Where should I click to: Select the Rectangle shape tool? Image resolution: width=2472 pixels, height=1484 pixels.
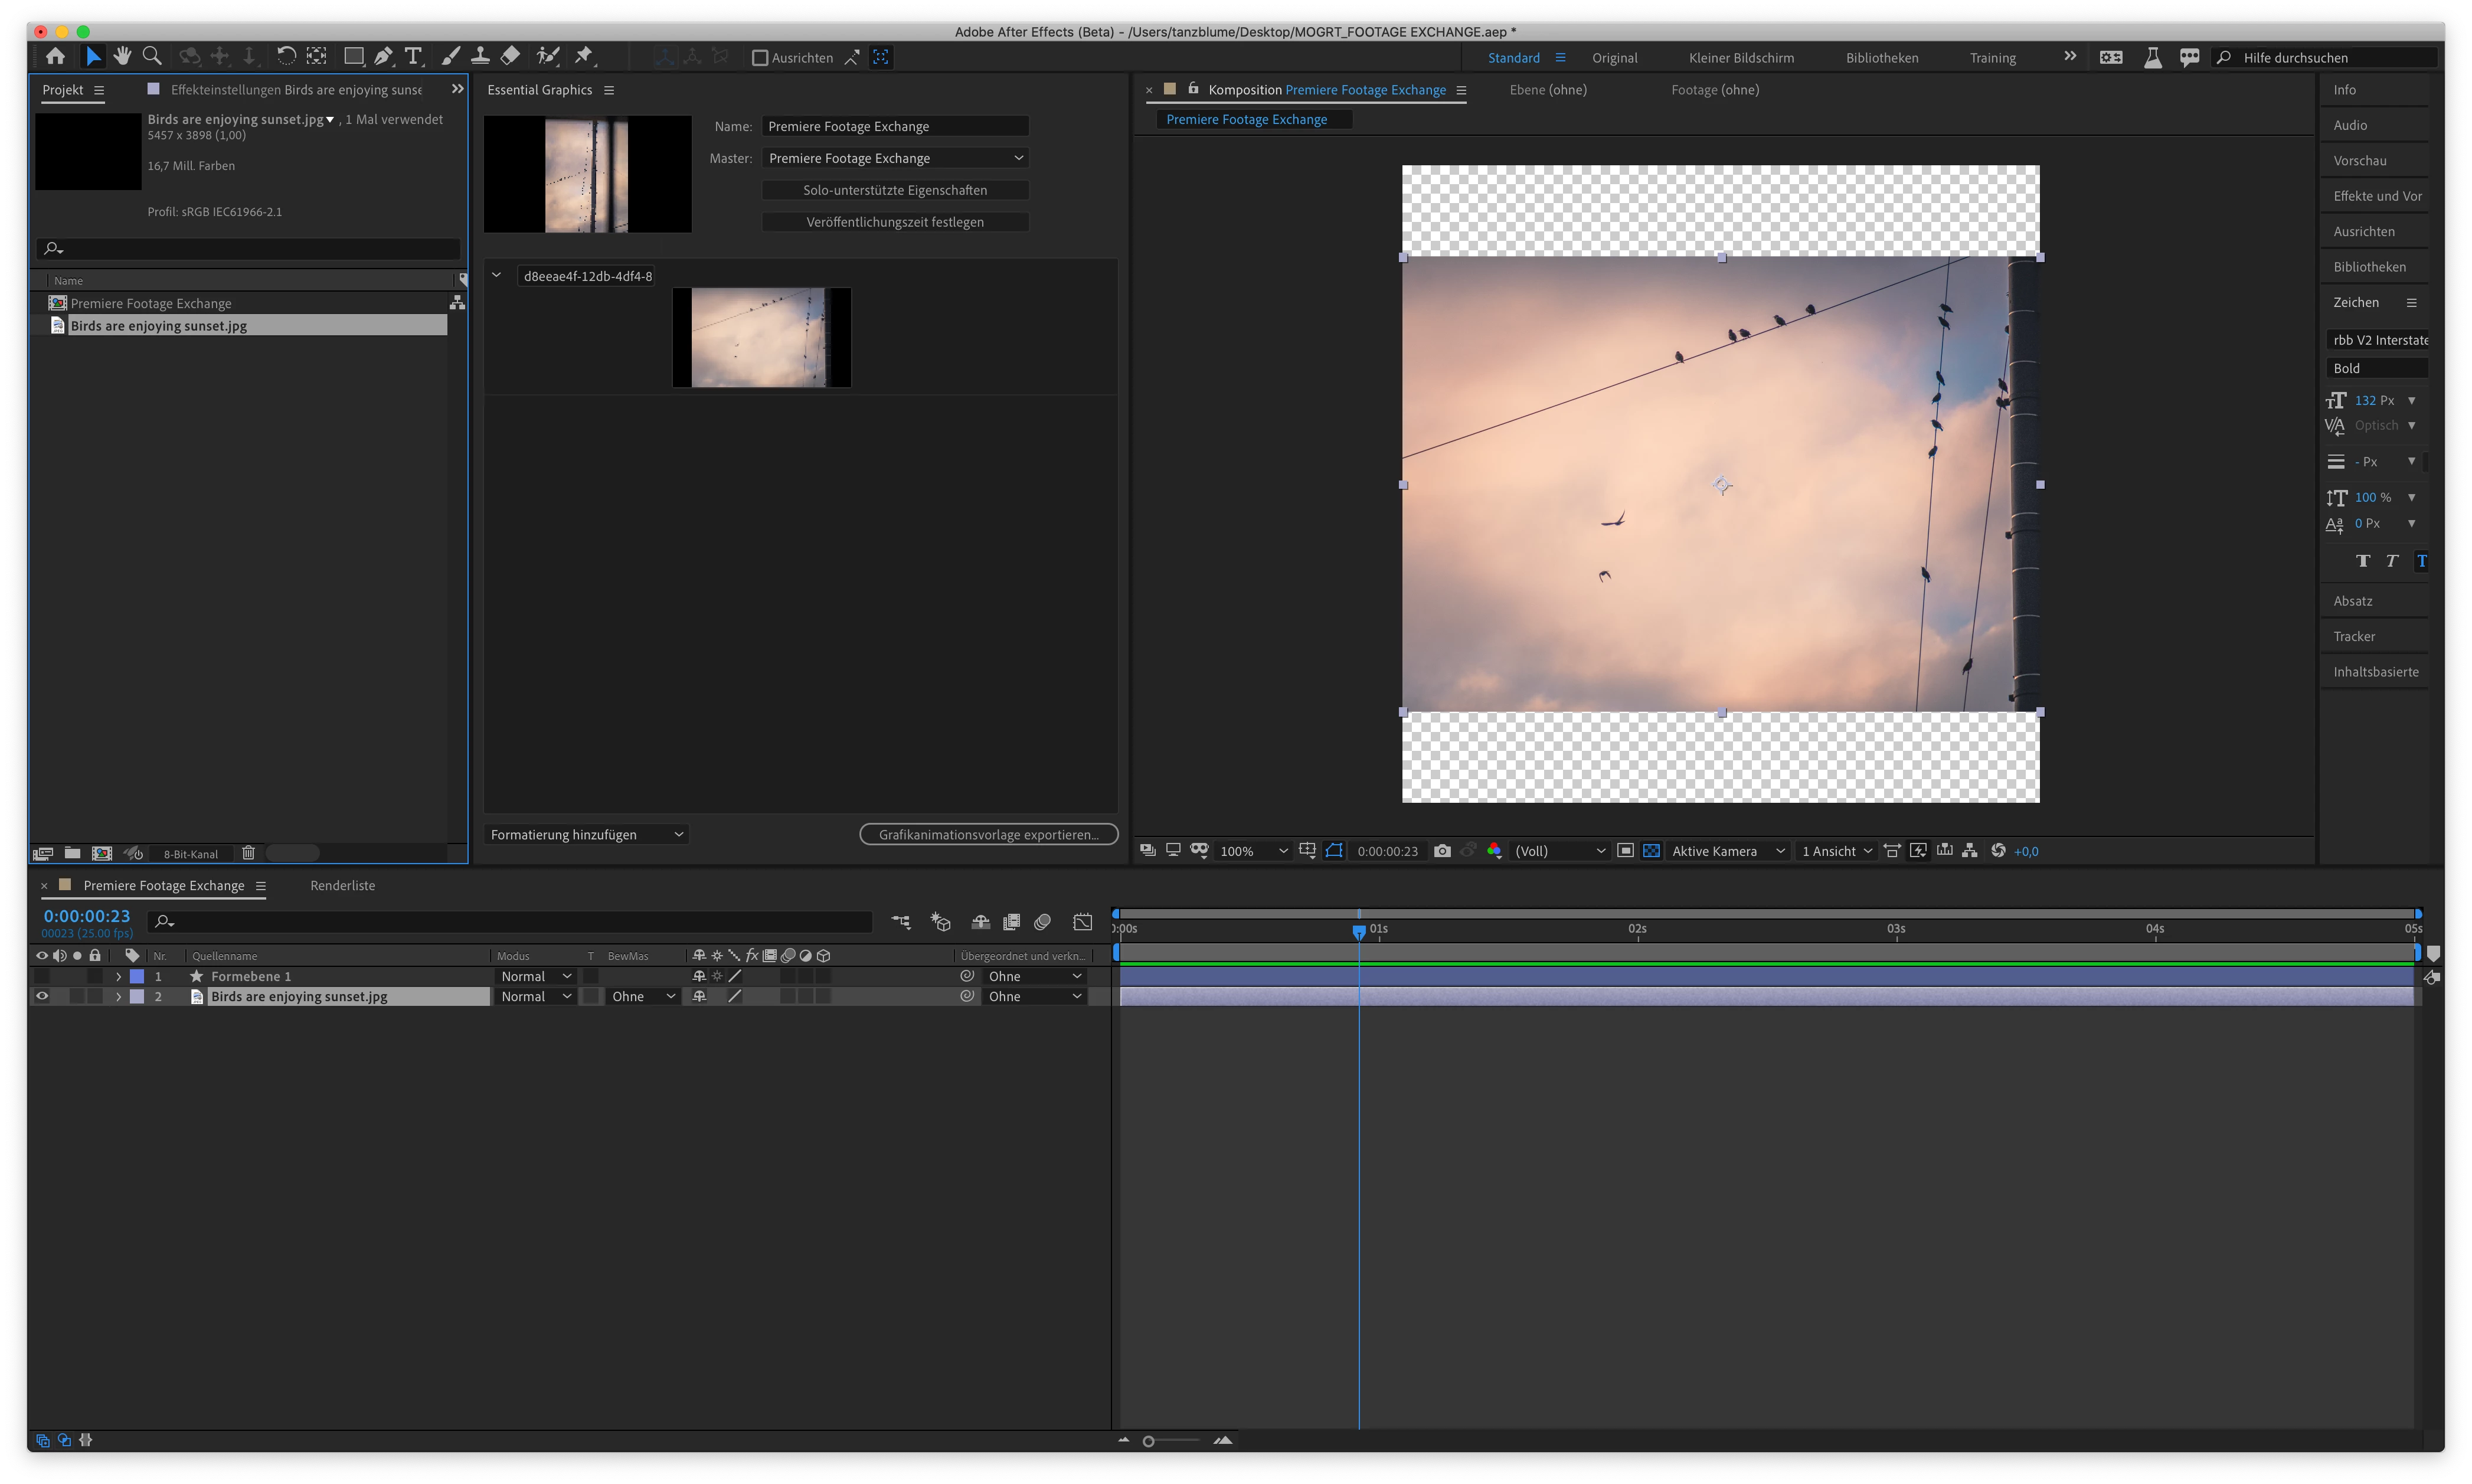pos(353,57)
